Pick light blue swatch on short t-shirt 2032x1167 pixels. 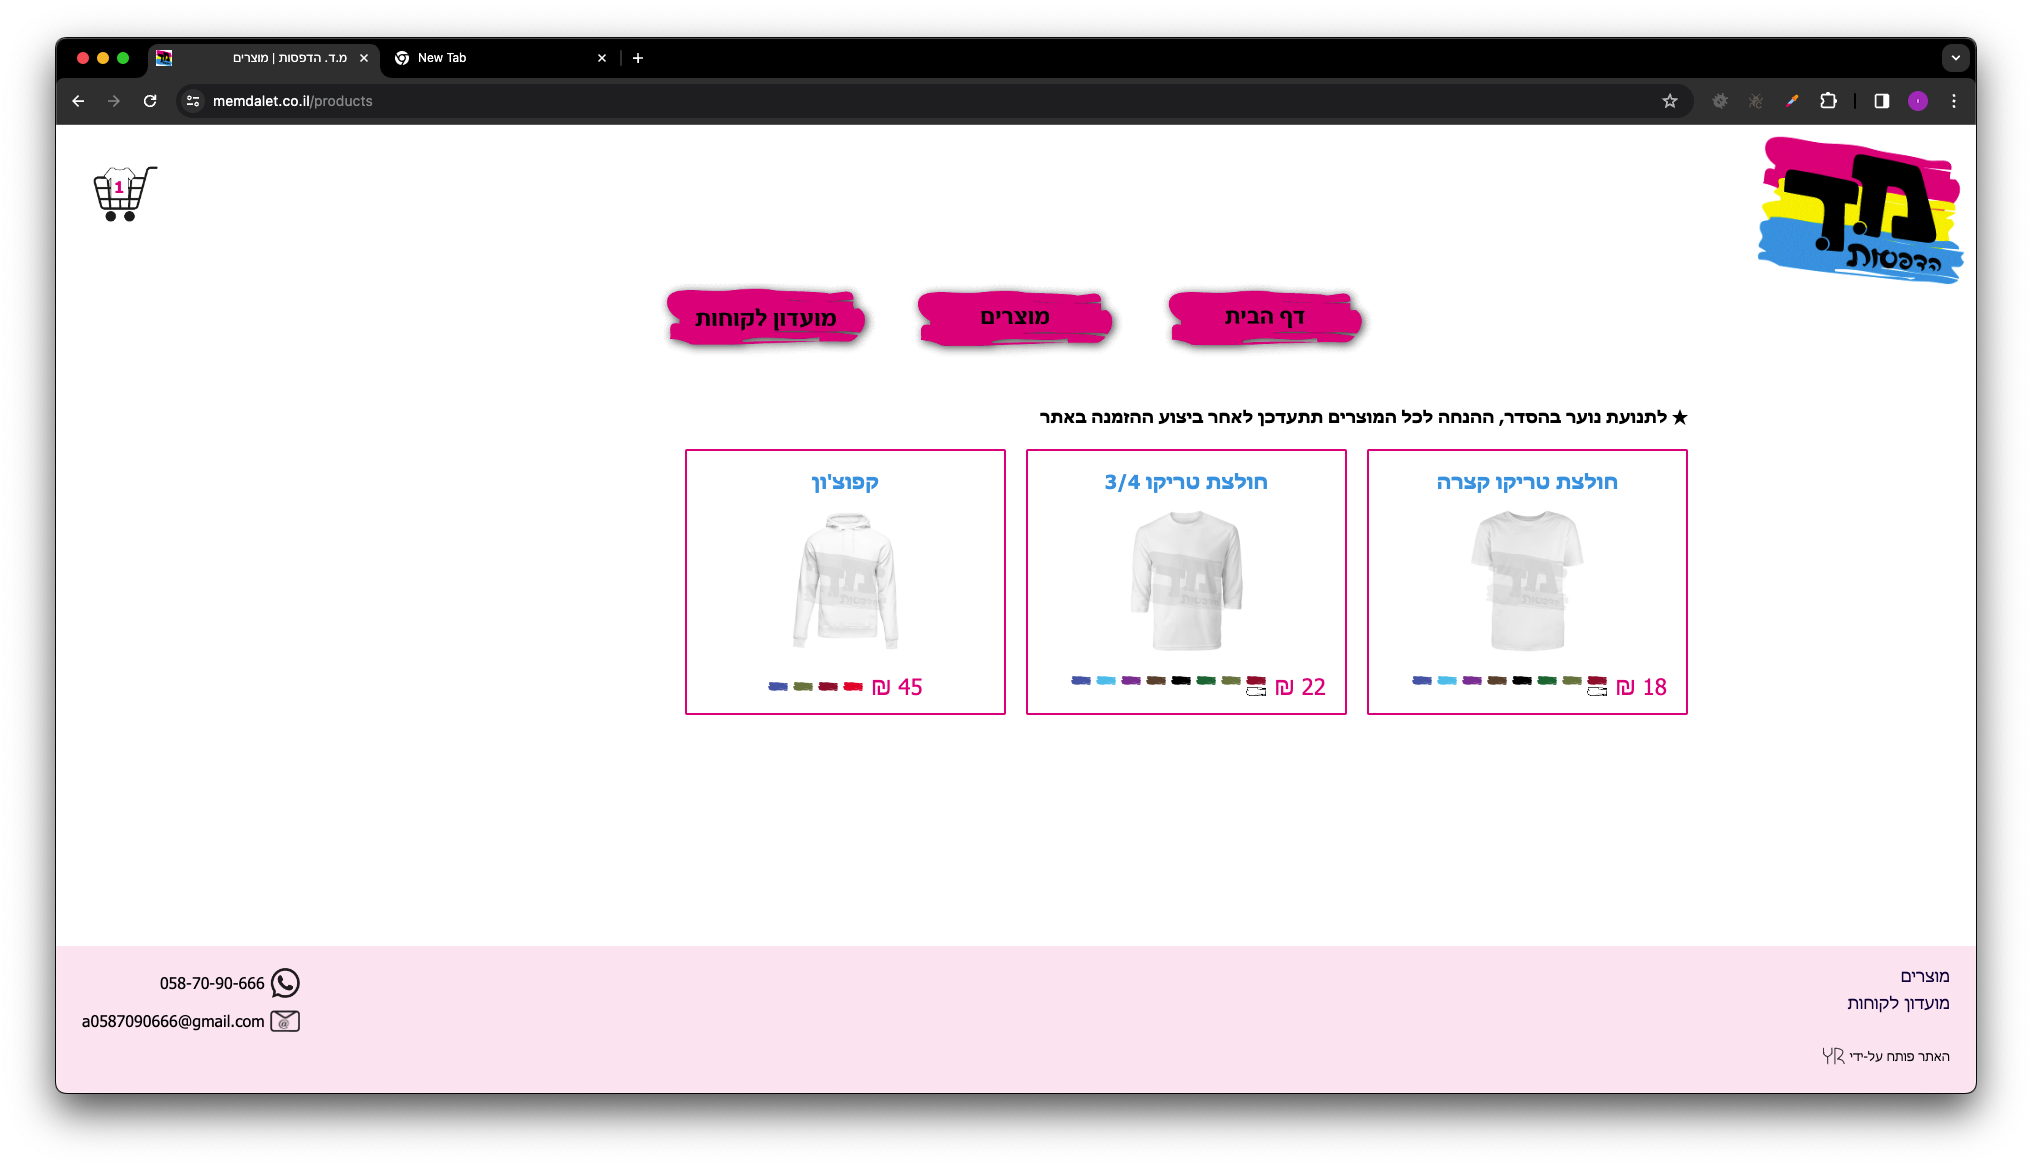pos(1447,680)
